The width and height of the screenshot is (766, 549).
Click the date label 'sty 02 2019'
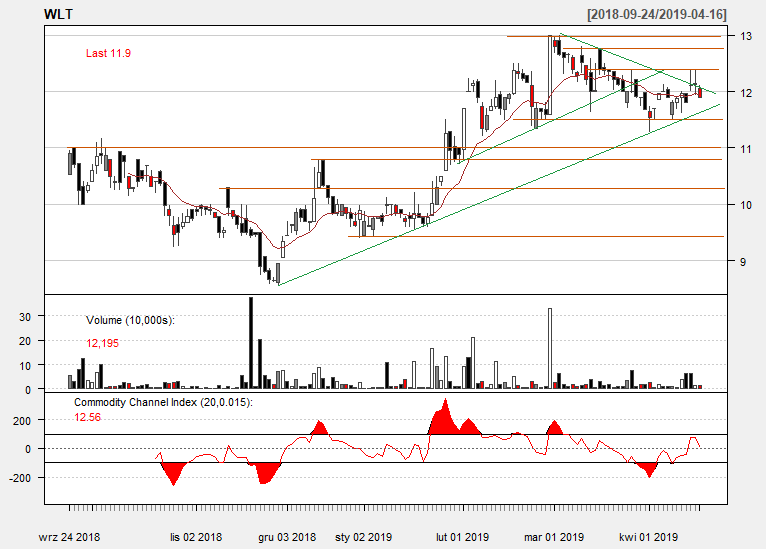(363, 537)
